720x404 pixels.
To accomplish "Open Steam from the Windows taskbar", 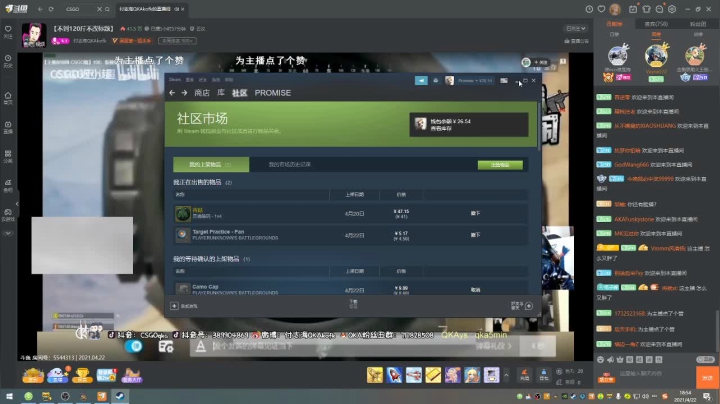I will tap(120, 396).
